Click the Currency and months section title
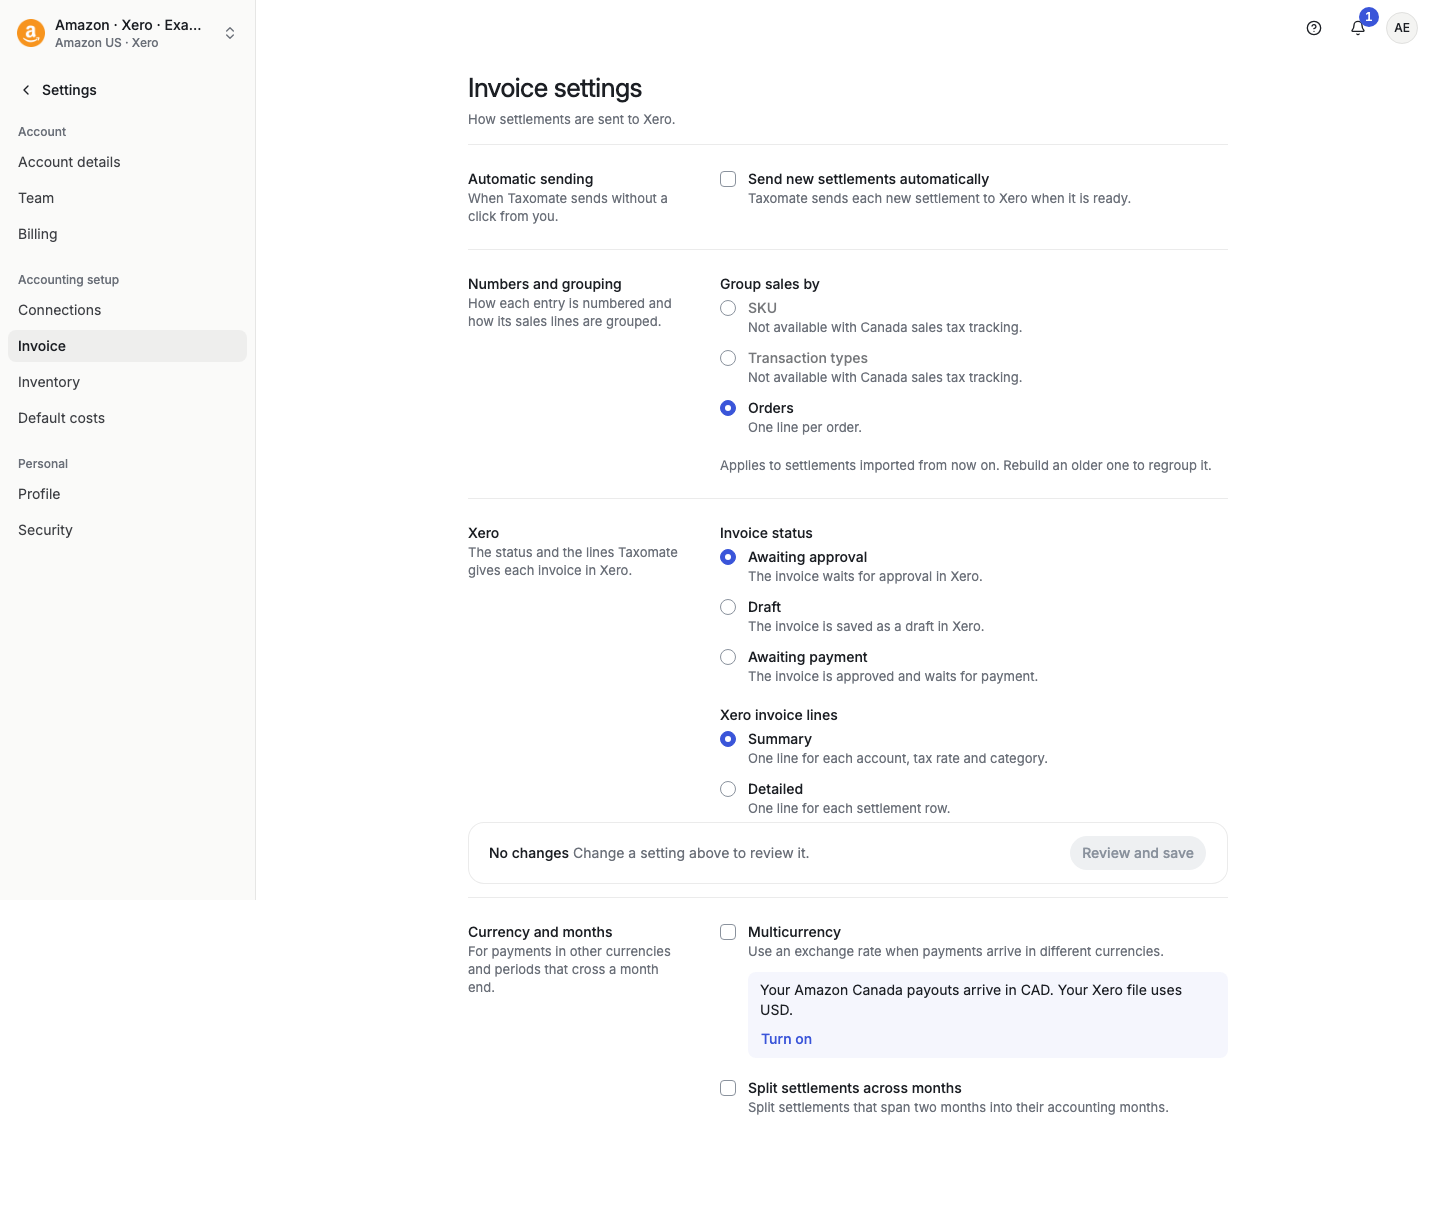This screenshot has width=1440, height=1222. pyautogui.click(x=540, y=932)
